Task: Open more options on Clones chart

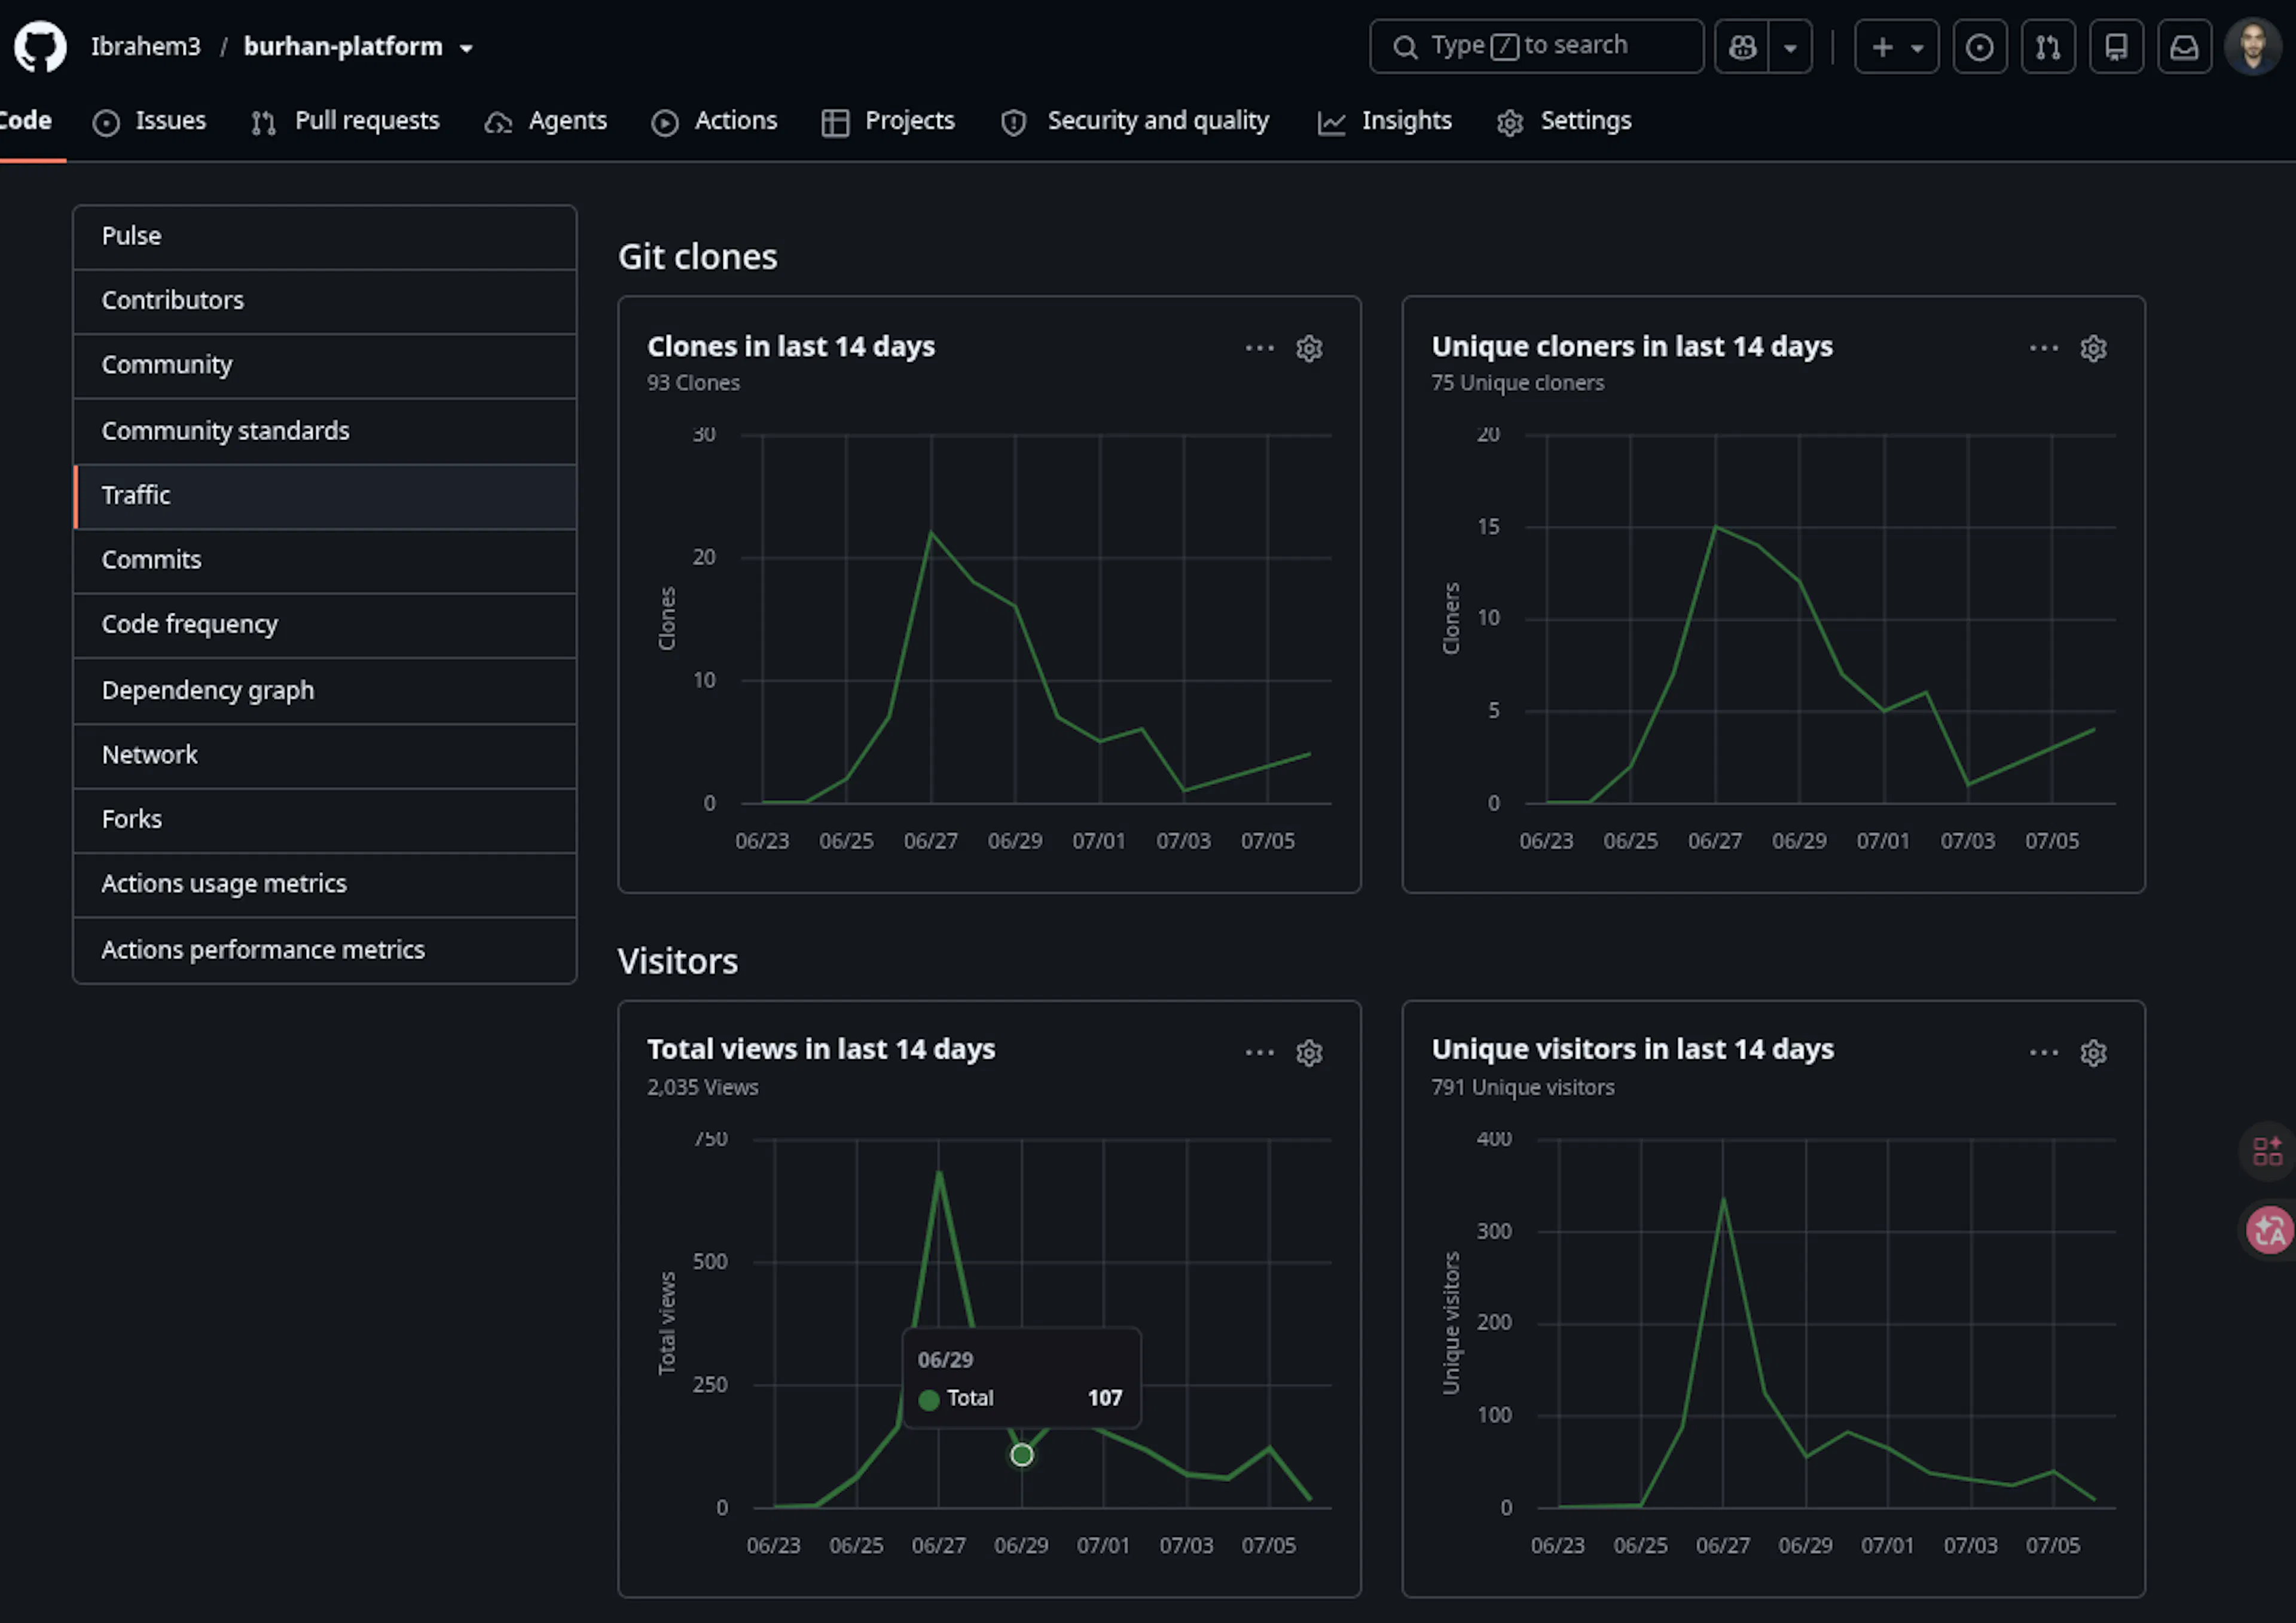Action: tap(1259, 348)
